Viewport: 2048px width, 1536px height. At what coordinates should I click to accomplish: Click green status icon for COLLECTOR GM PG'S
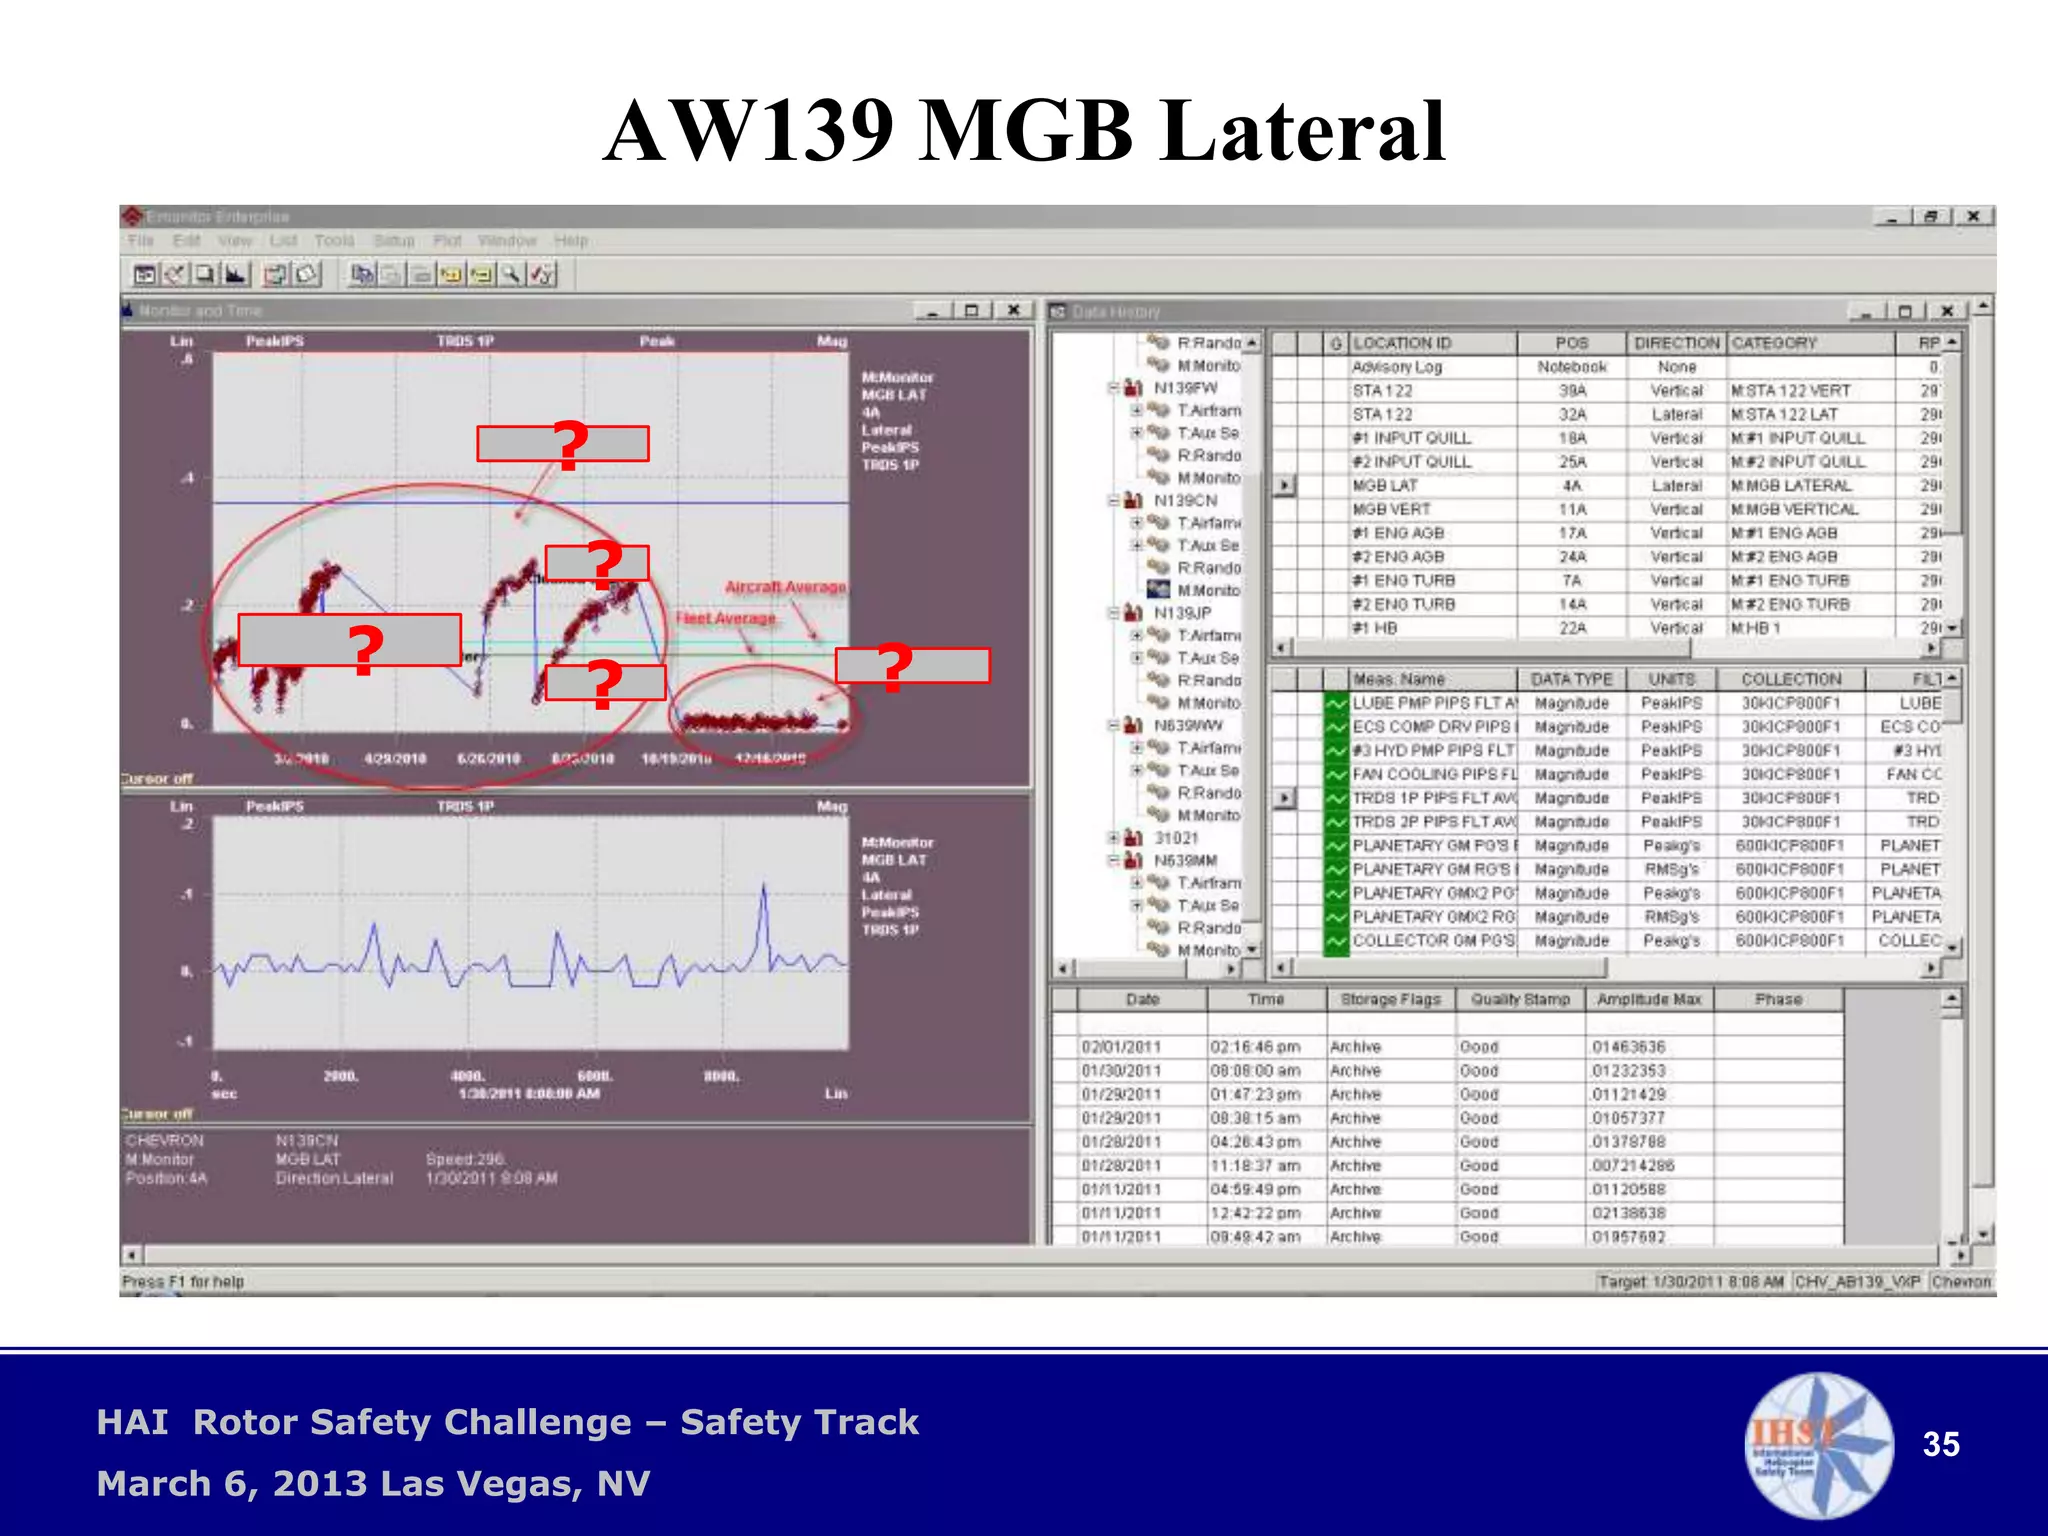coord(1336,941)
